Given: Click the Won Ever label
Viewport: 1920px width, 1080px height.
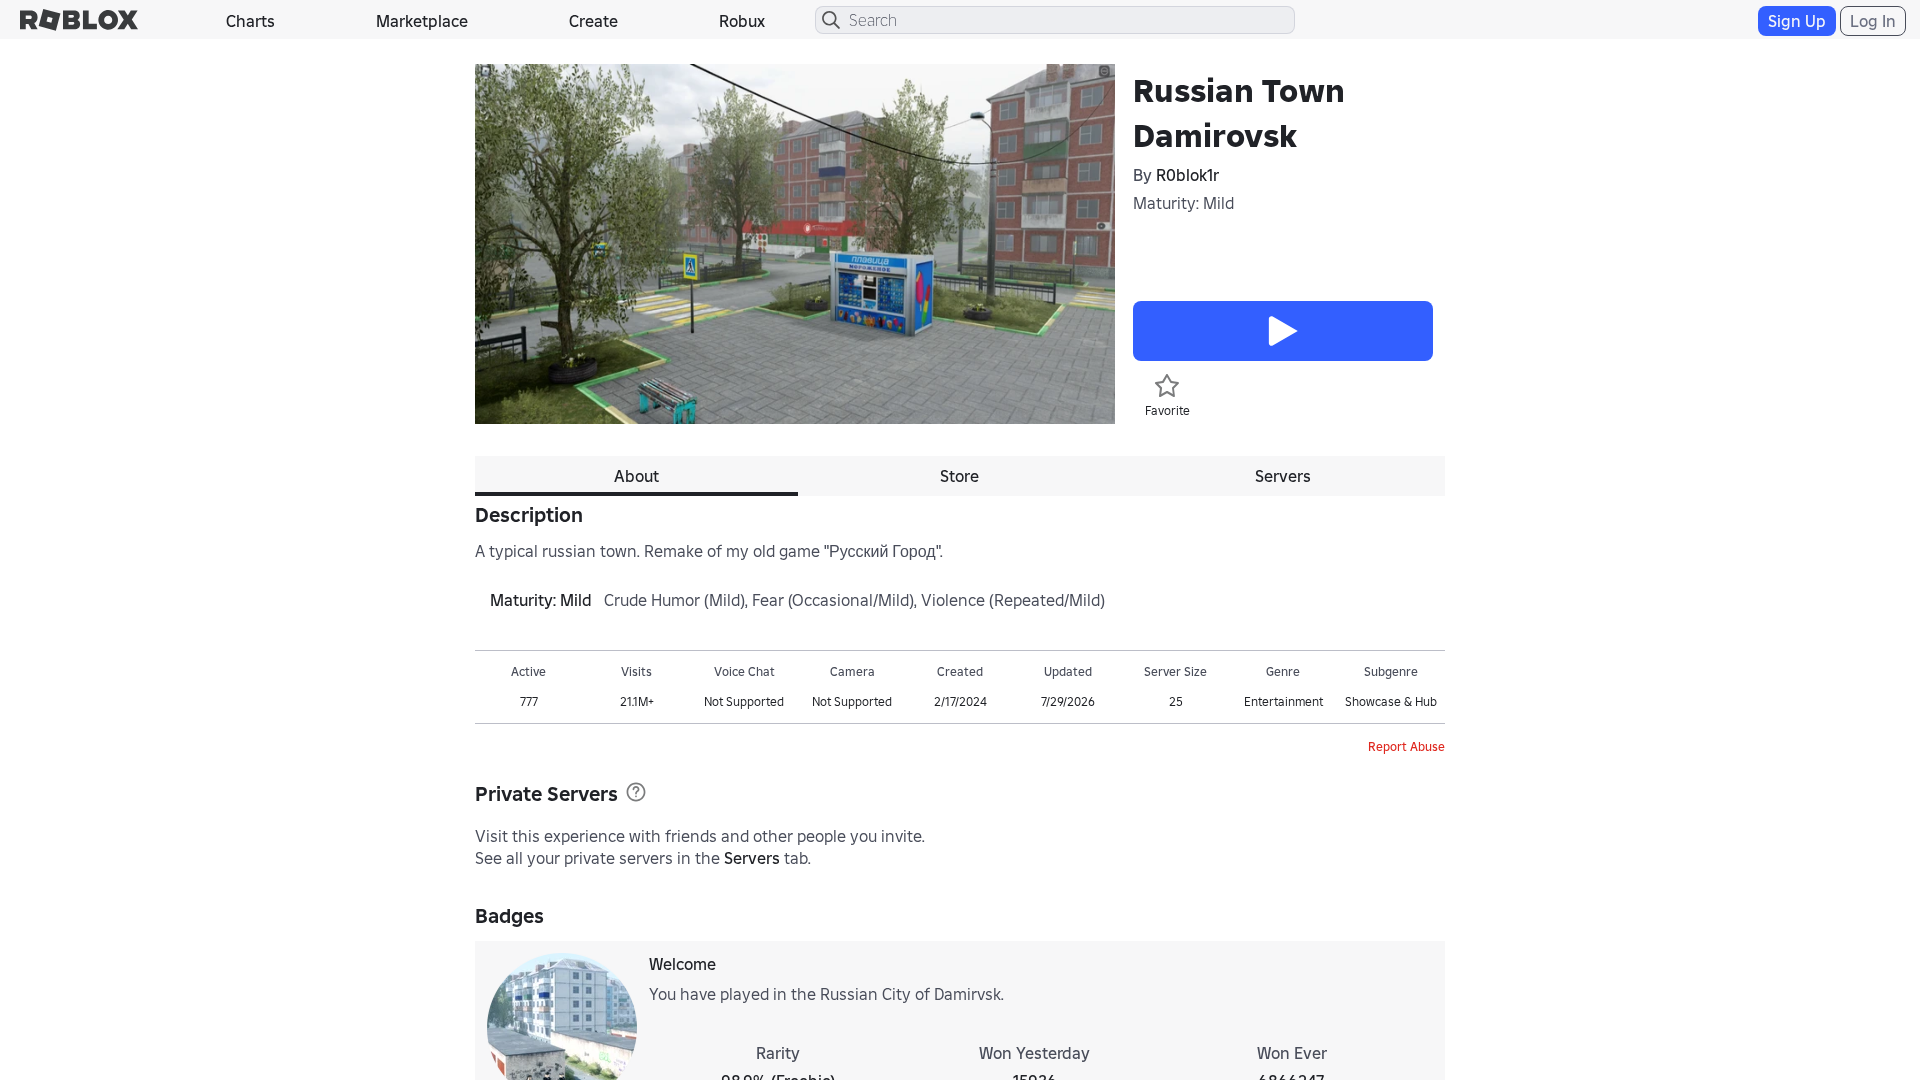Looking at the screenshot, I should 1292,1053.
